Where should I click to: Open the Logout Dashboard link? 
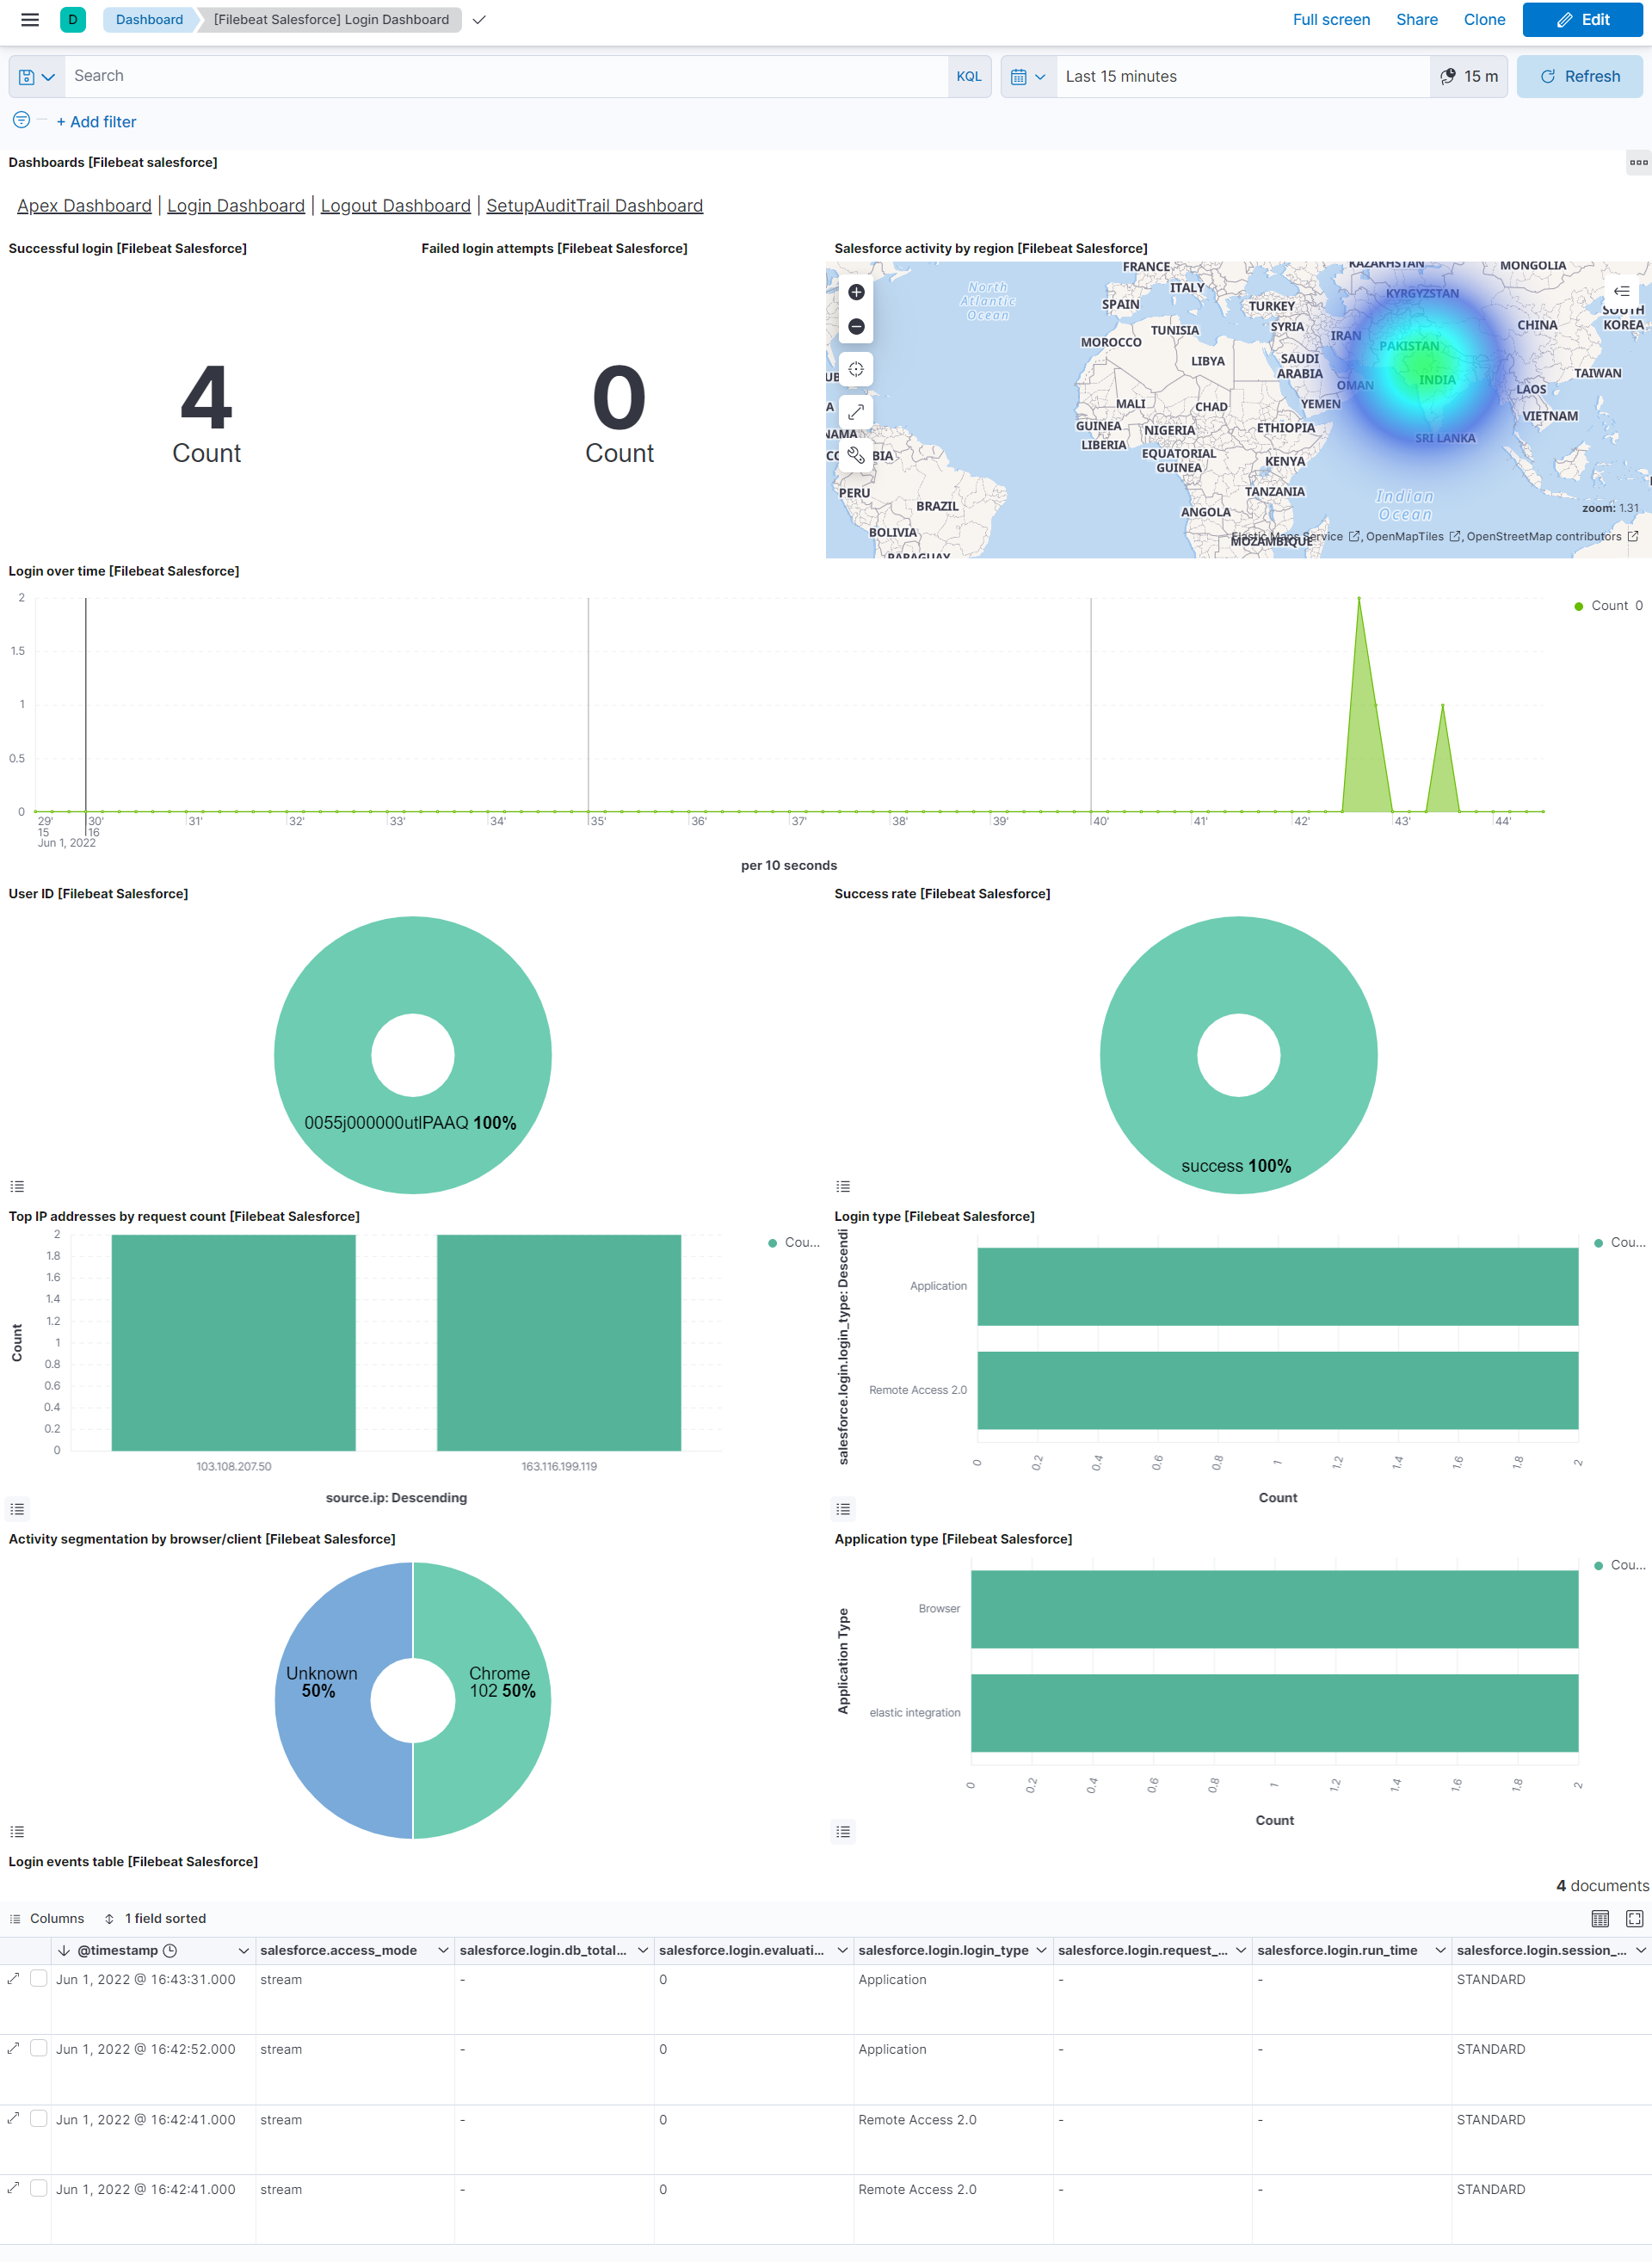(x=393, y=206)
